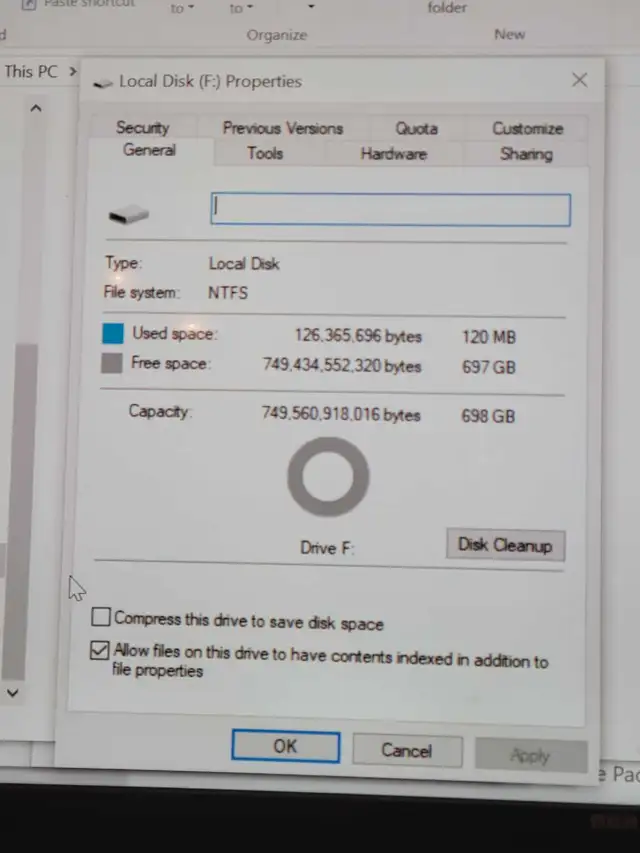640x853 pixels.
Task: Click the Drive F: label
Action: point(327,547)
